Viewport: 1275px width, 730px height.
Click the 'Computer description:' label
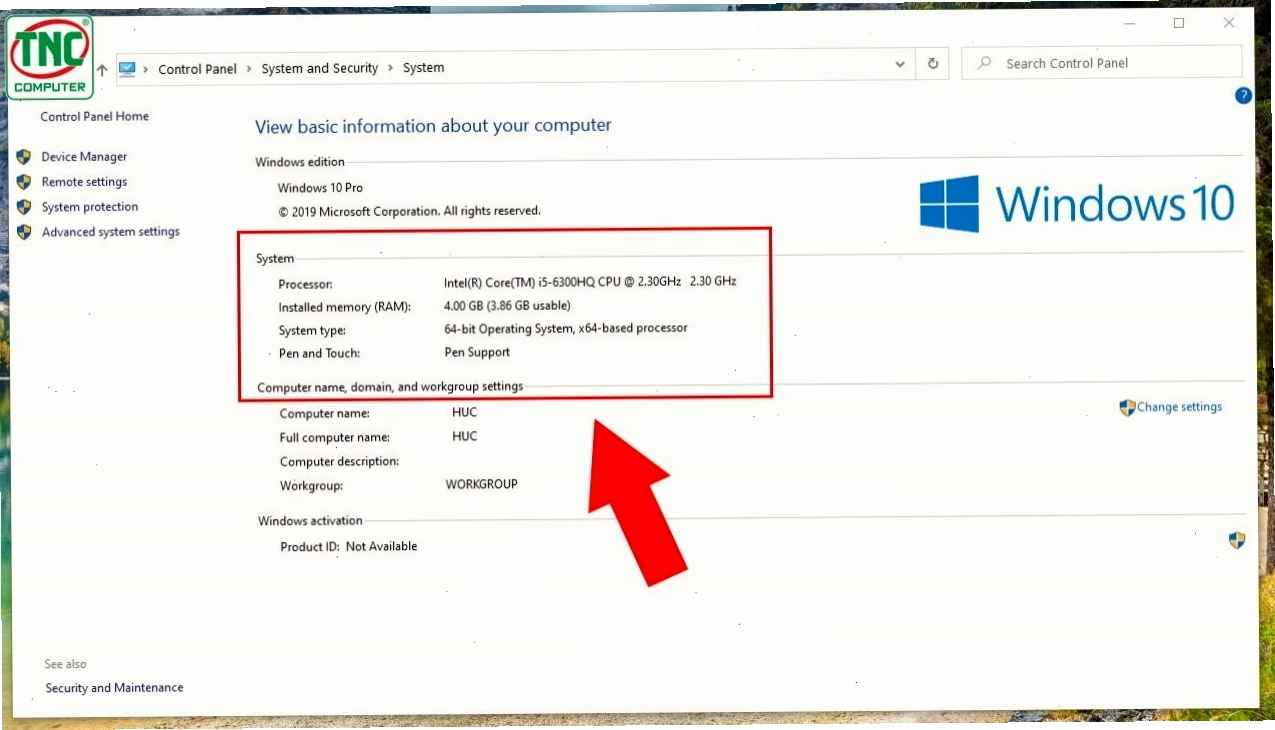click(339, 462)
